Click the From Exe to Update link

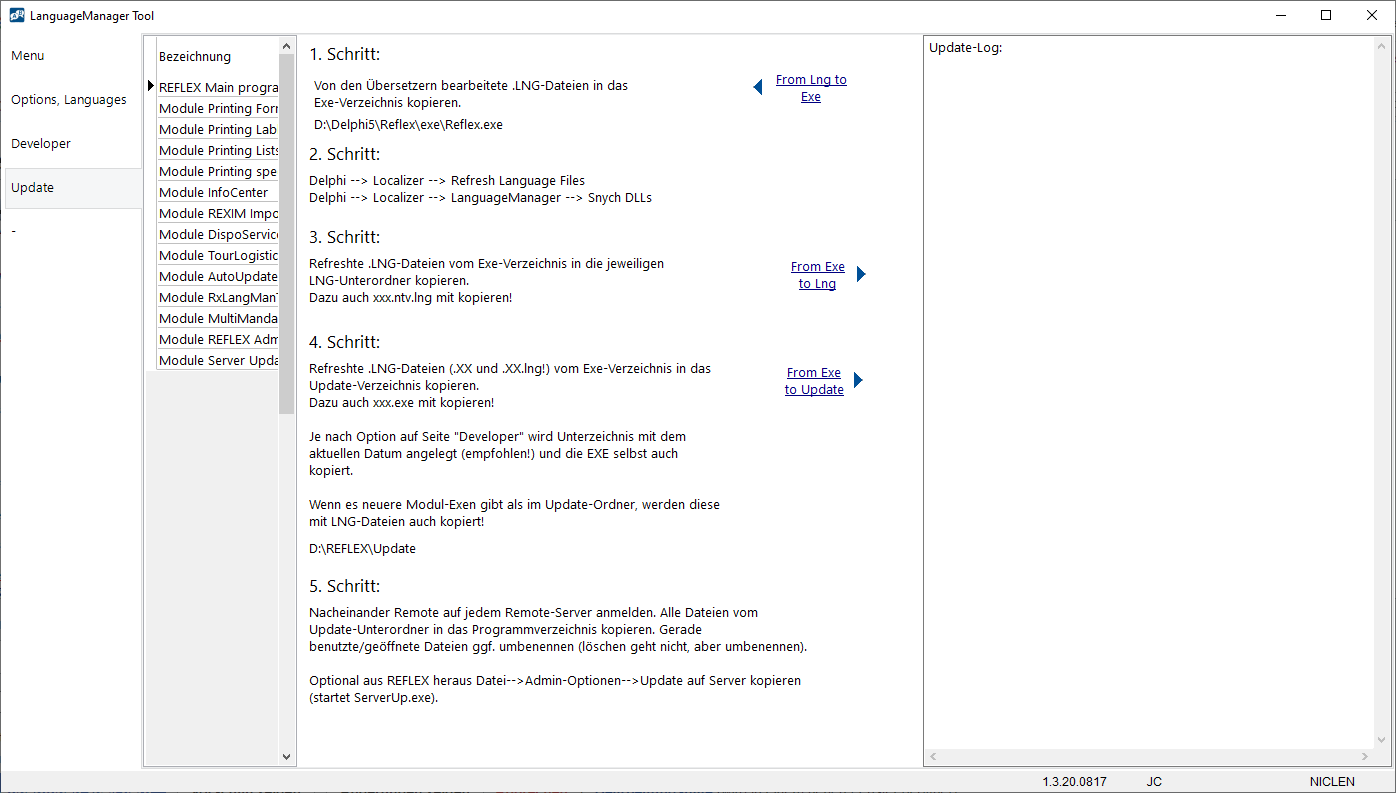pyautogui.click(x=814, y=381)
